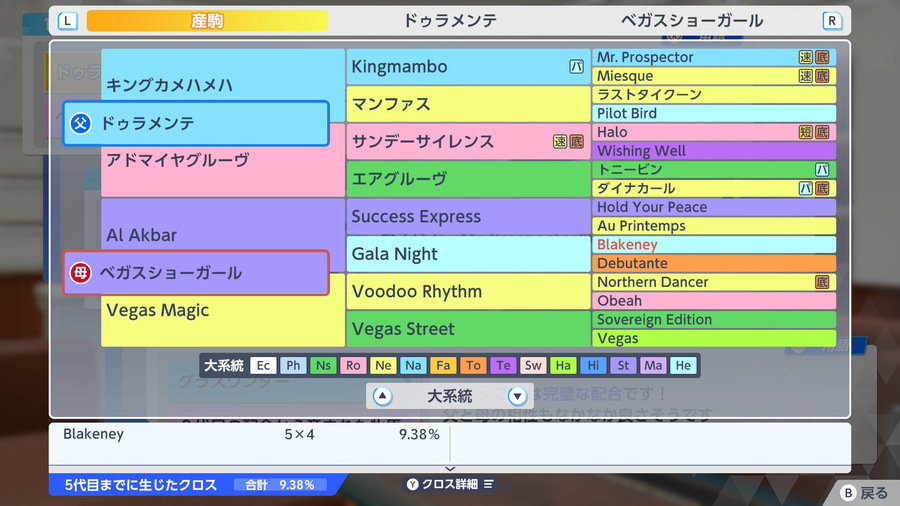
Task: Click the Vegas Street cell
Action: (468, 329)
